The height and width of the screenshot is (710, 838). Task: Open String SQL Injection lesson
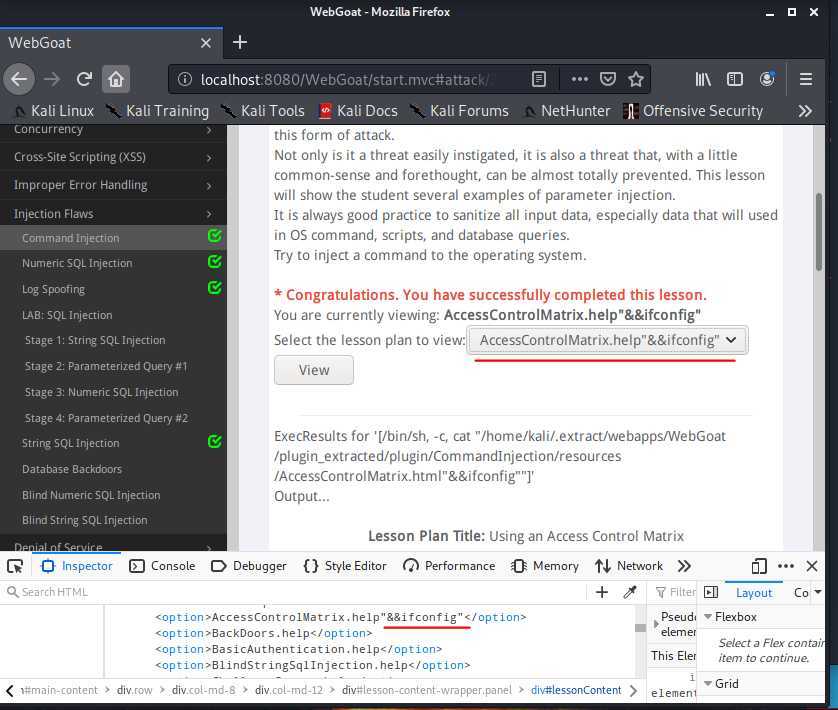coord(71,443)
